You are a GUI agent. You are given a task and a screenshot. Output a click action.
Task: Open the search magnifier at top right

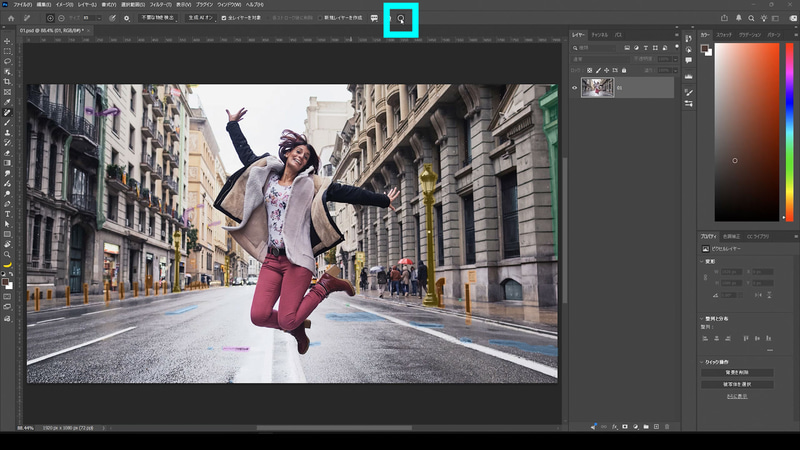tap(751, 18)
